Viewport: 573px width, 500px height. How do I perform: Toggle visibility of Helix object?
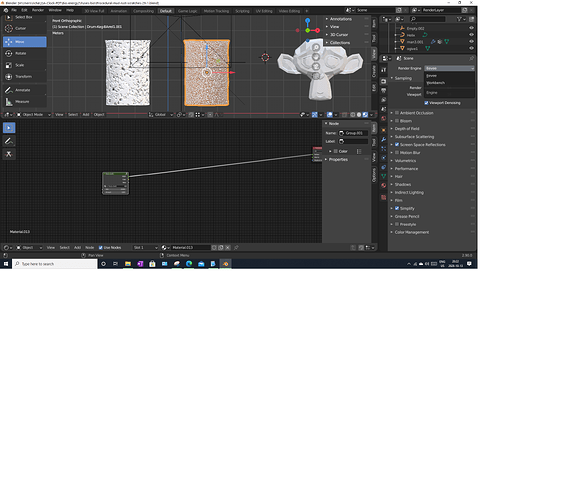click(x=471, y=35)
